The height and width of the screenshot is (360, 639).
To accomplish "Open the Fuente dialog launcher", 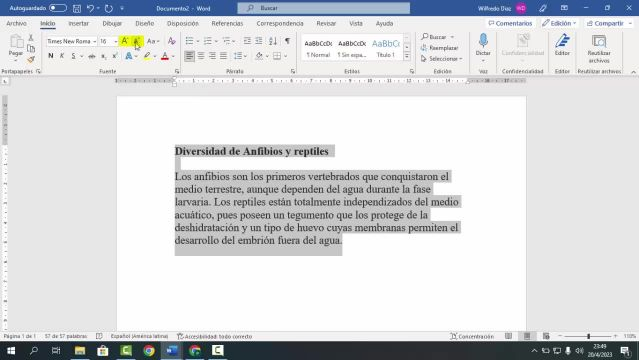I will pos(177,71).
